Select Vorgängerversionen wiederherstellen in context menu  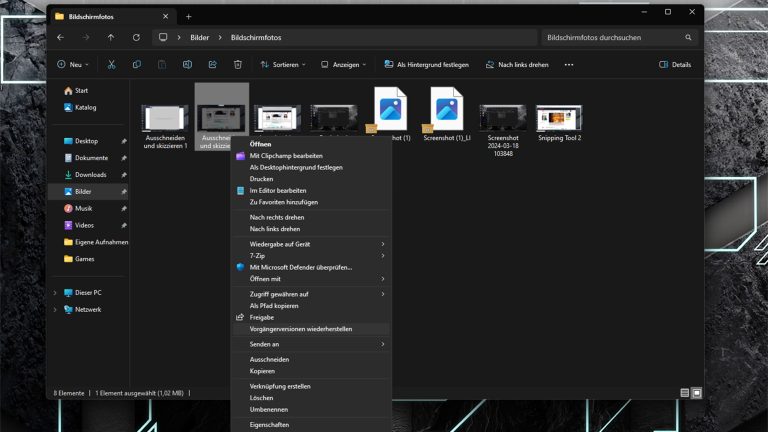click(300, 328)
